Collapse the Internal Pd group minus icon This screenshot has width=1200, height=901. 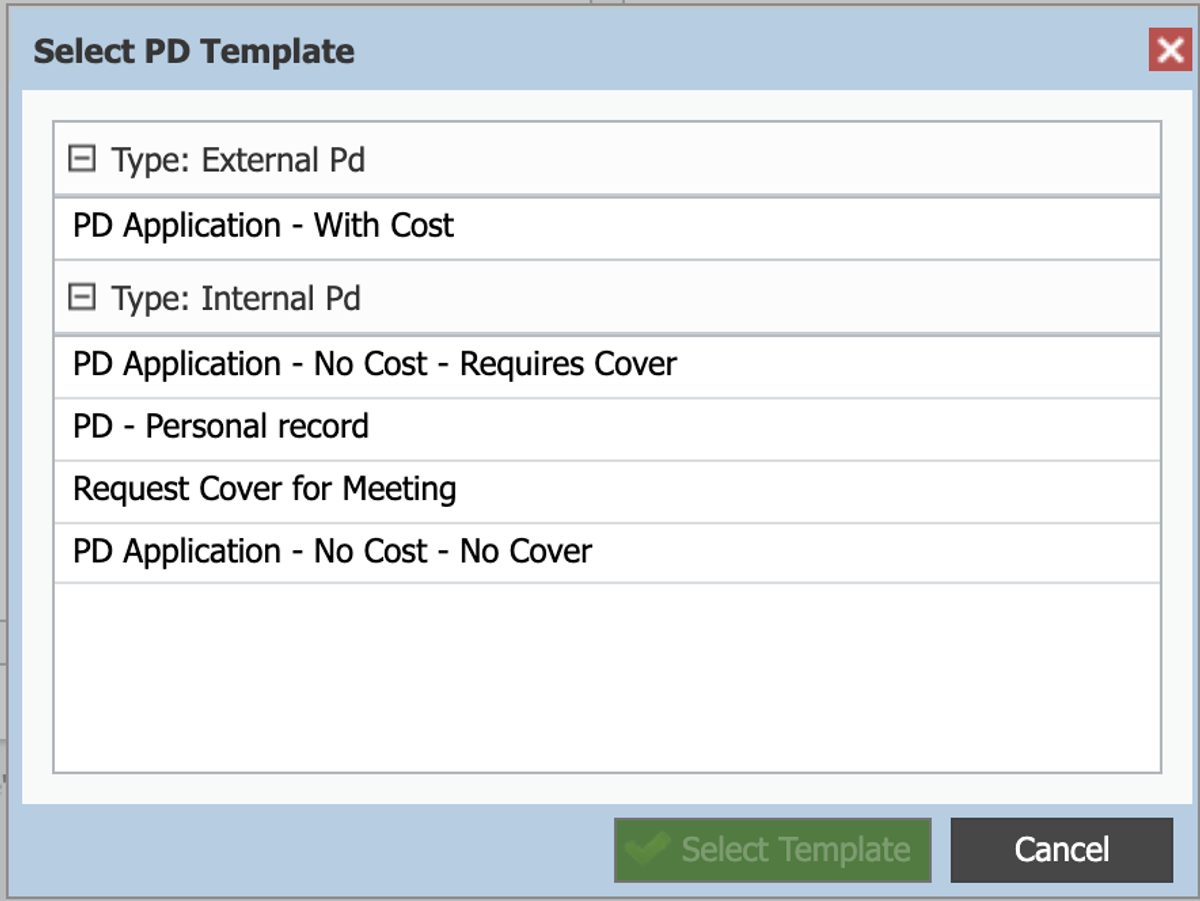pyautogui.click(x=82, y=298)
